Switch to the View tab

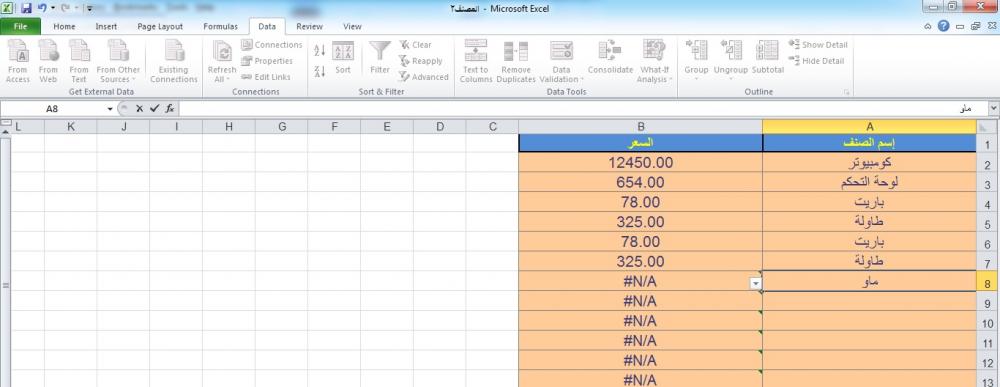(352, 27)
